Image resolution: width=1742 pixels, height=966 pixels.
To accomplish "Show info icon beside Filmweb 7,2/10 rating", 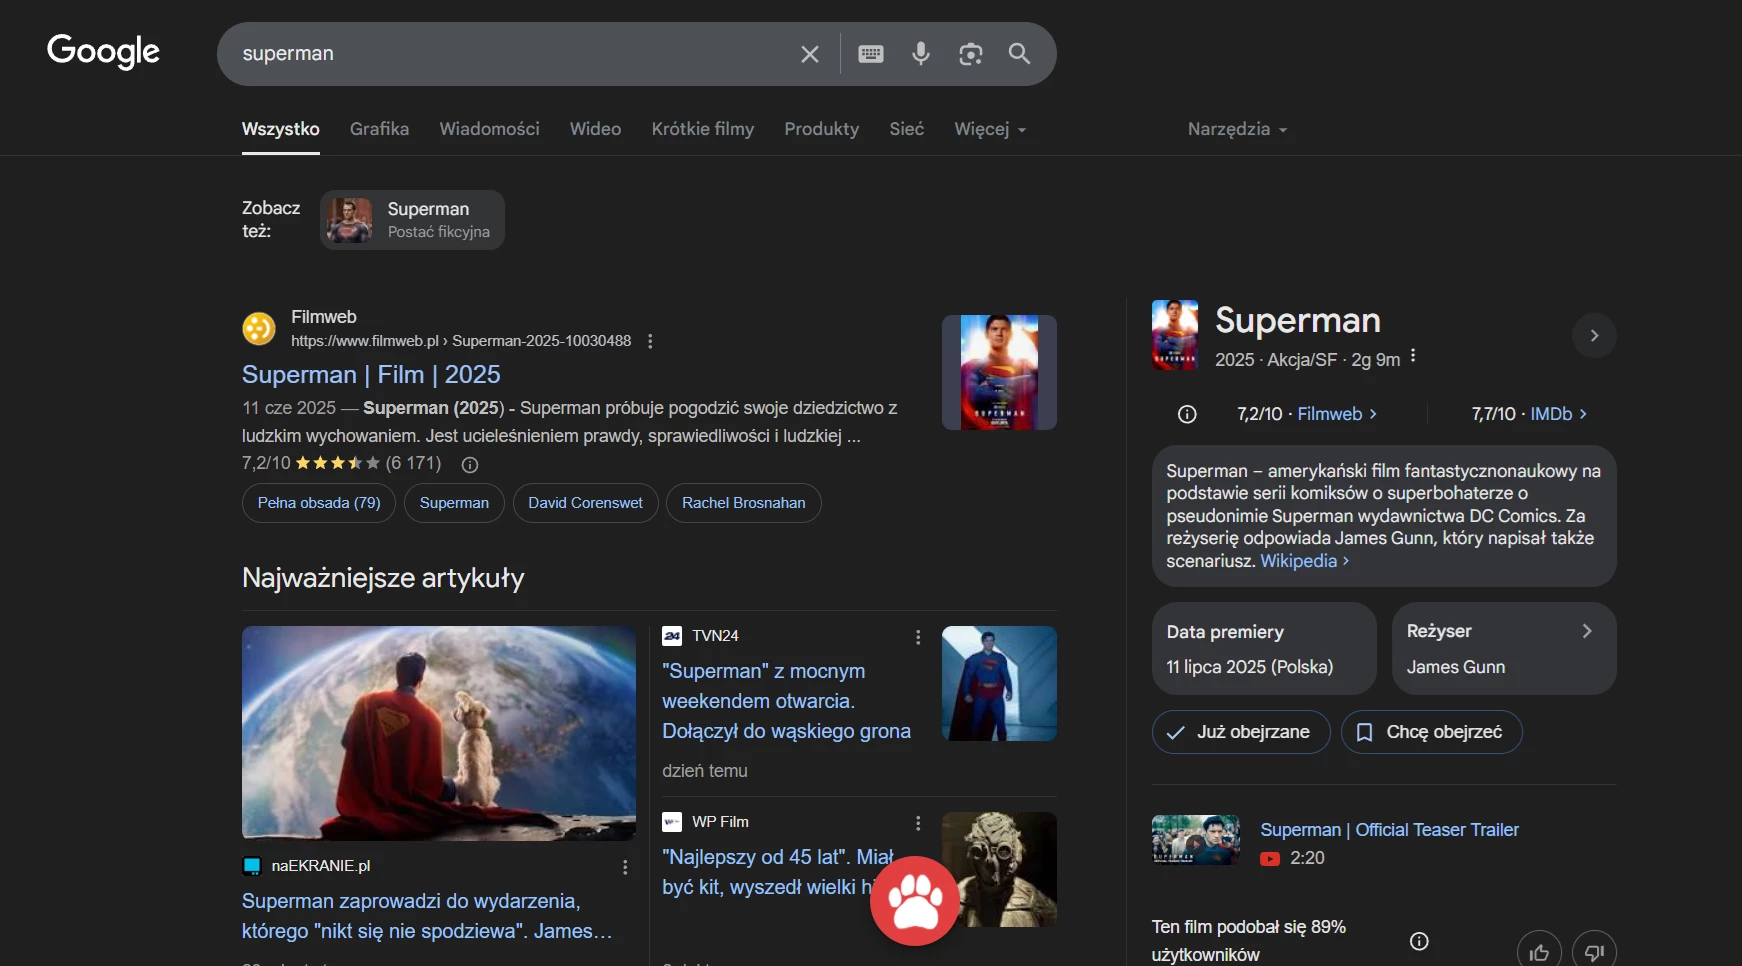I will 1187,414.
